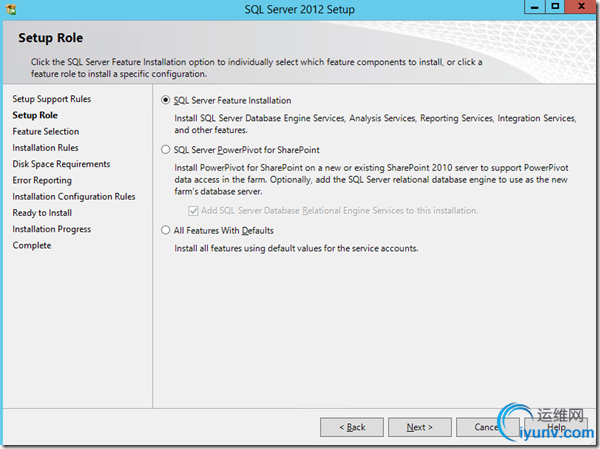Select Complete step in sidebar
Screen dimensions: 600x449
pos(32,245)
